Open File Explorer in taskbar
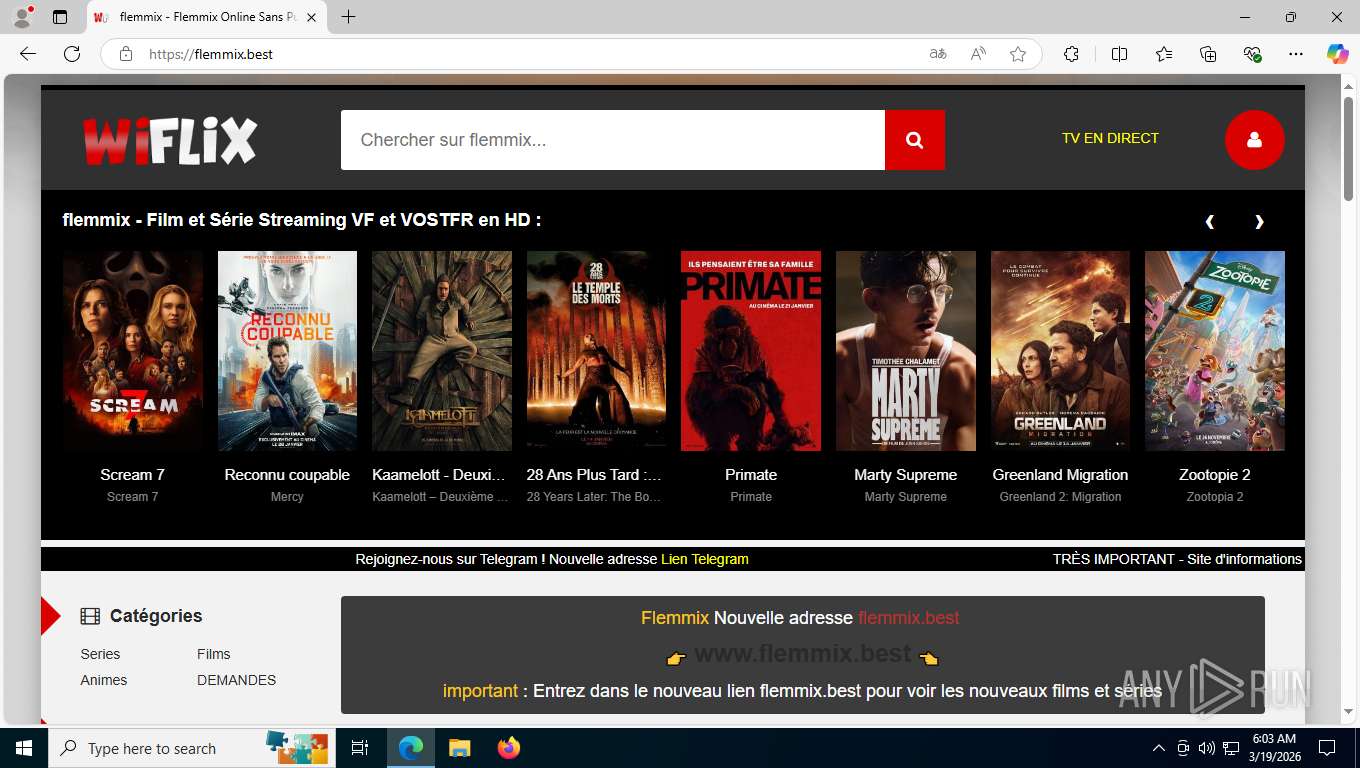1360x768 pixels. click(x=459, y=748)
